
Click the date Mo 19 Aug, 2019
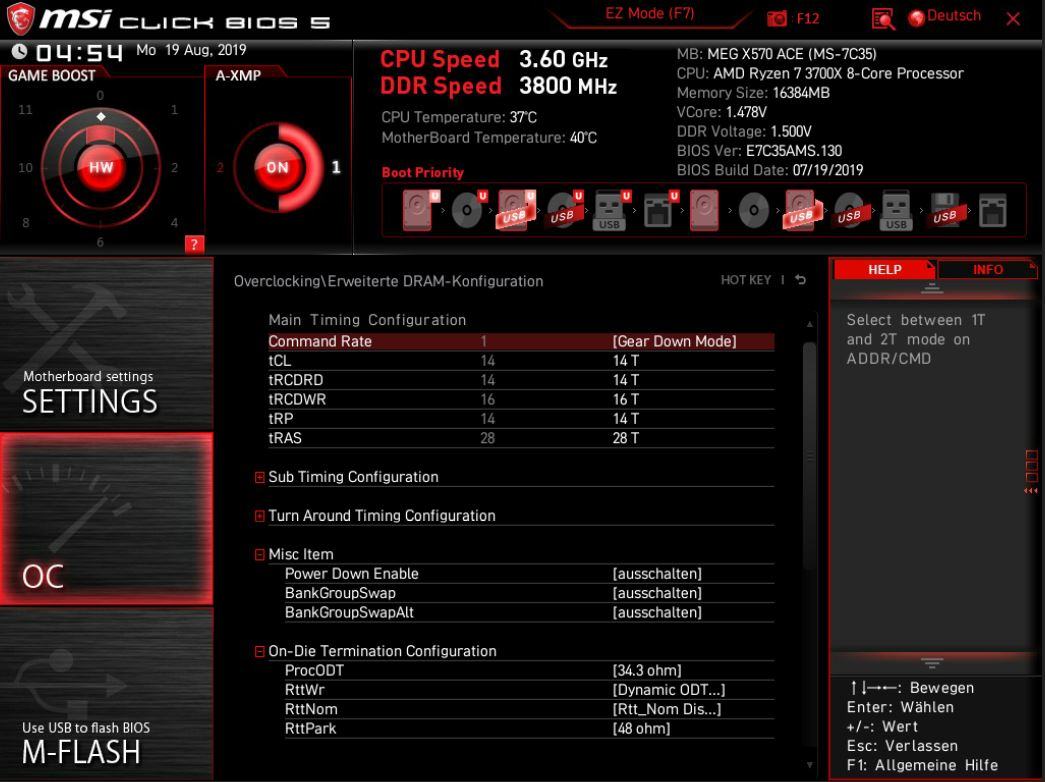[191, 50]
